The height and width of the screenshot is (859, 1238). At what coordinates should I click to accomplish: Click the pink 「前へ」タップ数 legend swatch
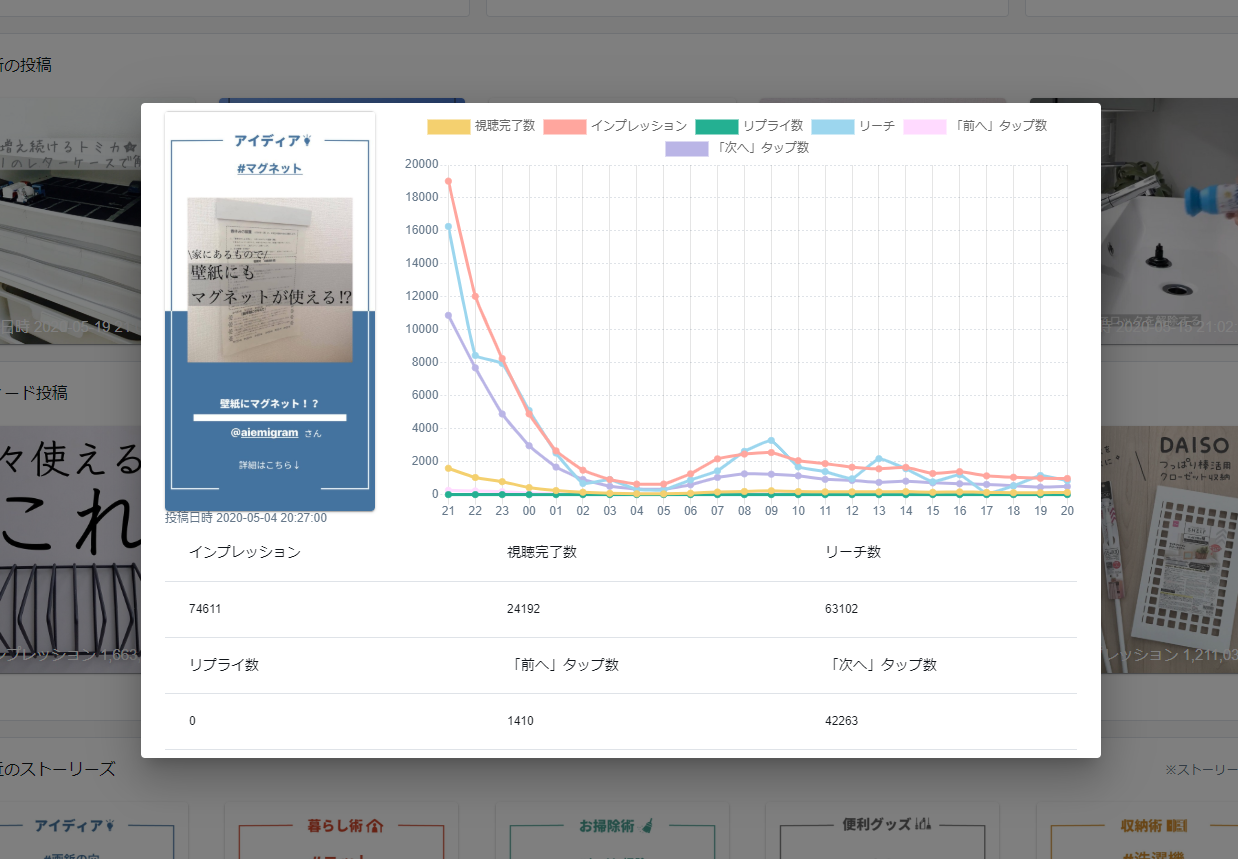pos(924,127)
